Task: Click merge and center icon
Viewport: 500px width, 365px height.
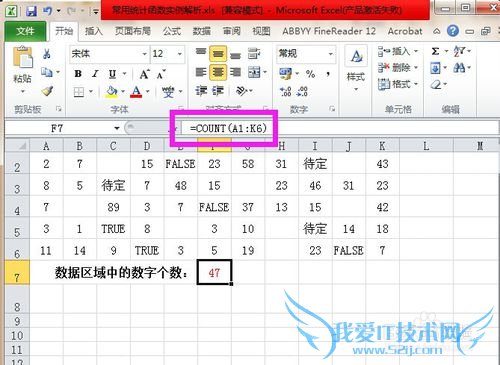Action: 254,72
